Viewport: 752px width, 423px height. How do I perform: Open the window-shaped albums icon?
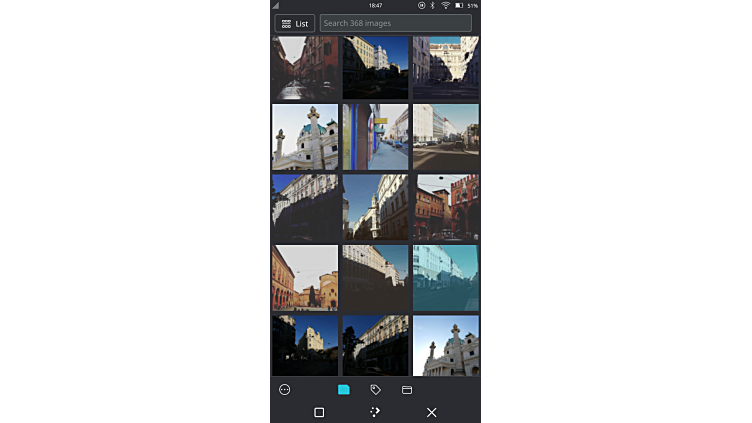(407, 390)
